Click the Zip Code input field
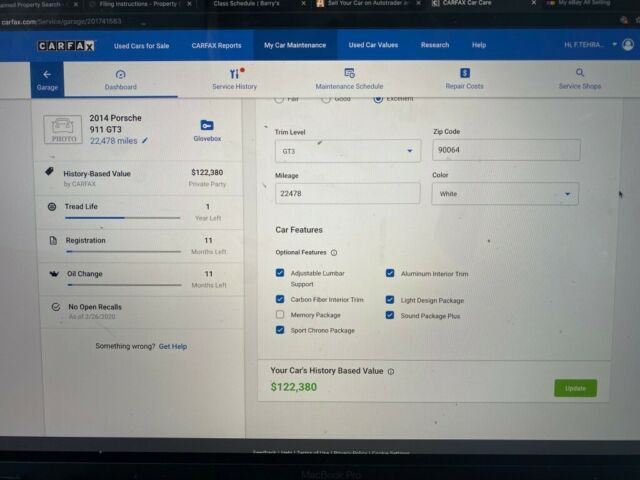Viewport: 640px width, 480px height. click(506, 150)
